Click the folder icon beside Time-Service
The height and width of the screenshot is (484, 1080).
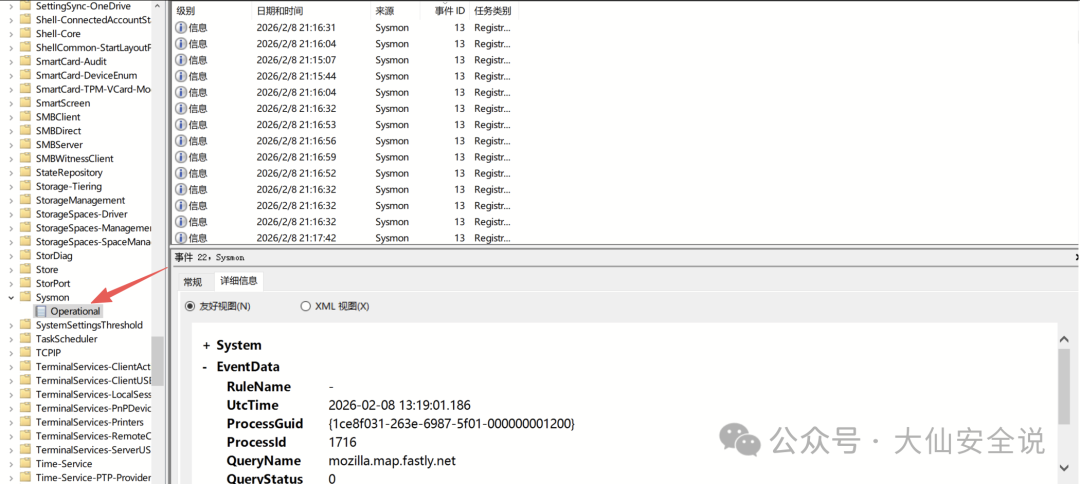pyautogui.click(x=25, y=463)
